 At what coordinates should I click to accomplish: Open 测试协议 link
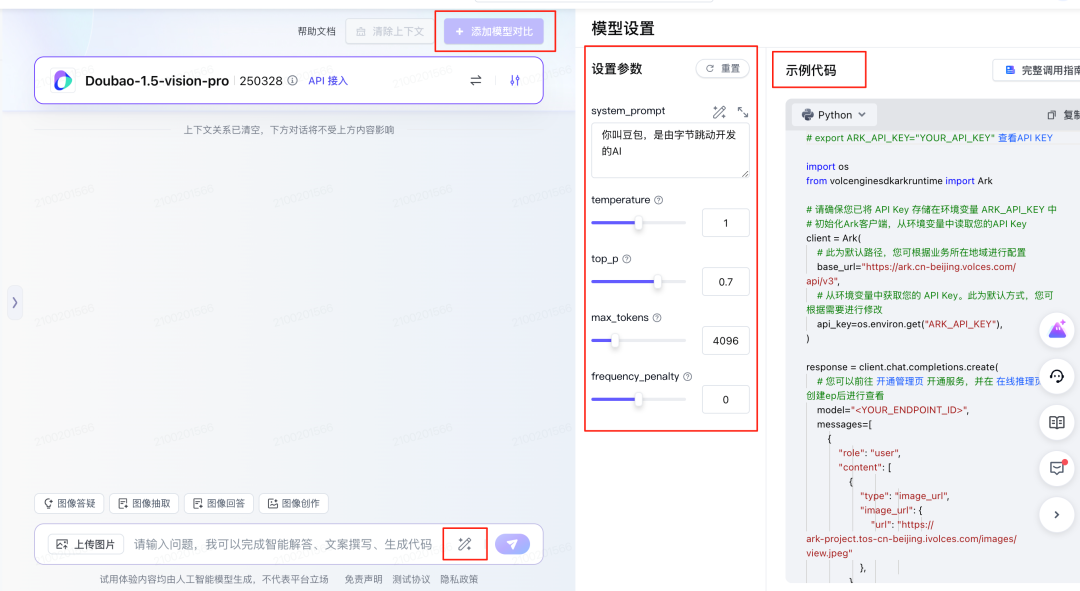[x=411, y=579]
